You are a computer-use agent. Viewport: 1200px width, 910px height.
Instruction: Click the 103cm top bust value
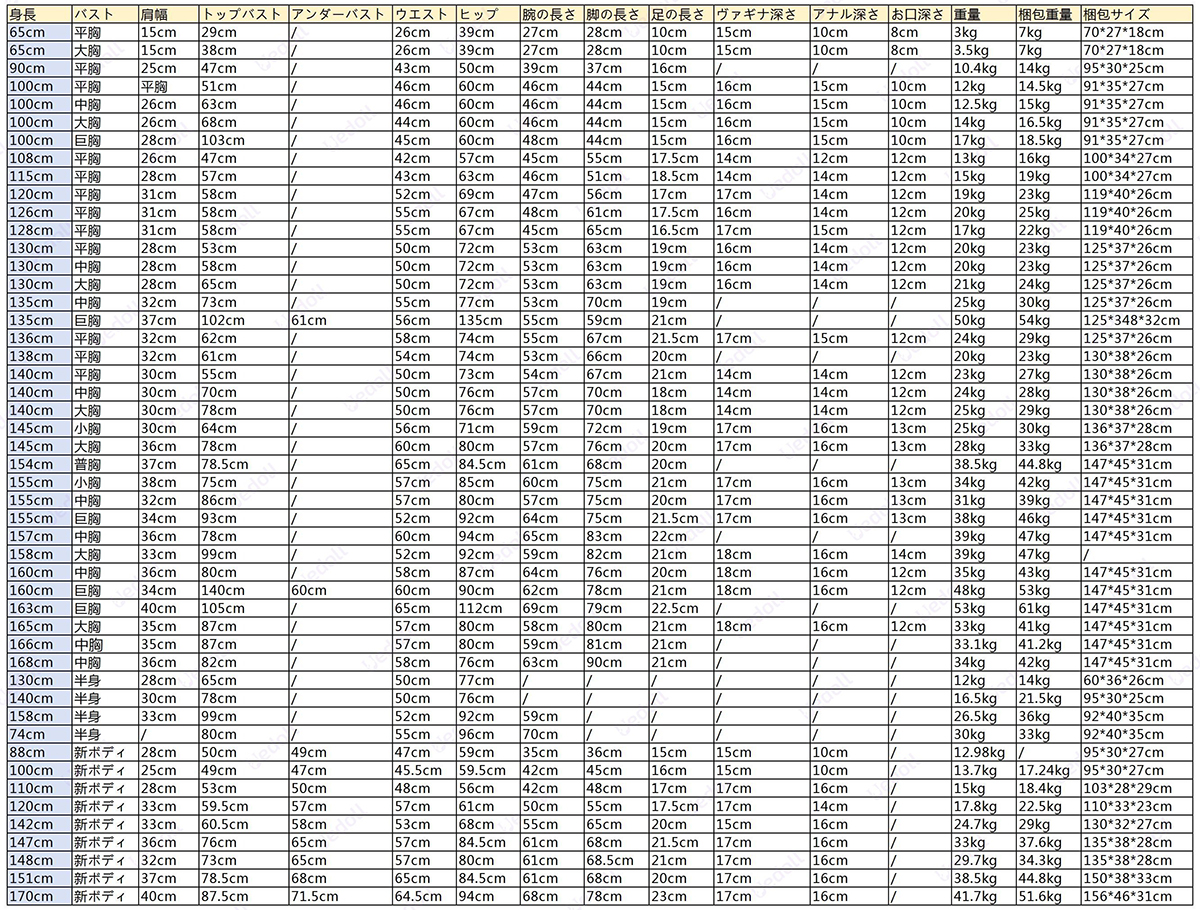tap(243, 140)
